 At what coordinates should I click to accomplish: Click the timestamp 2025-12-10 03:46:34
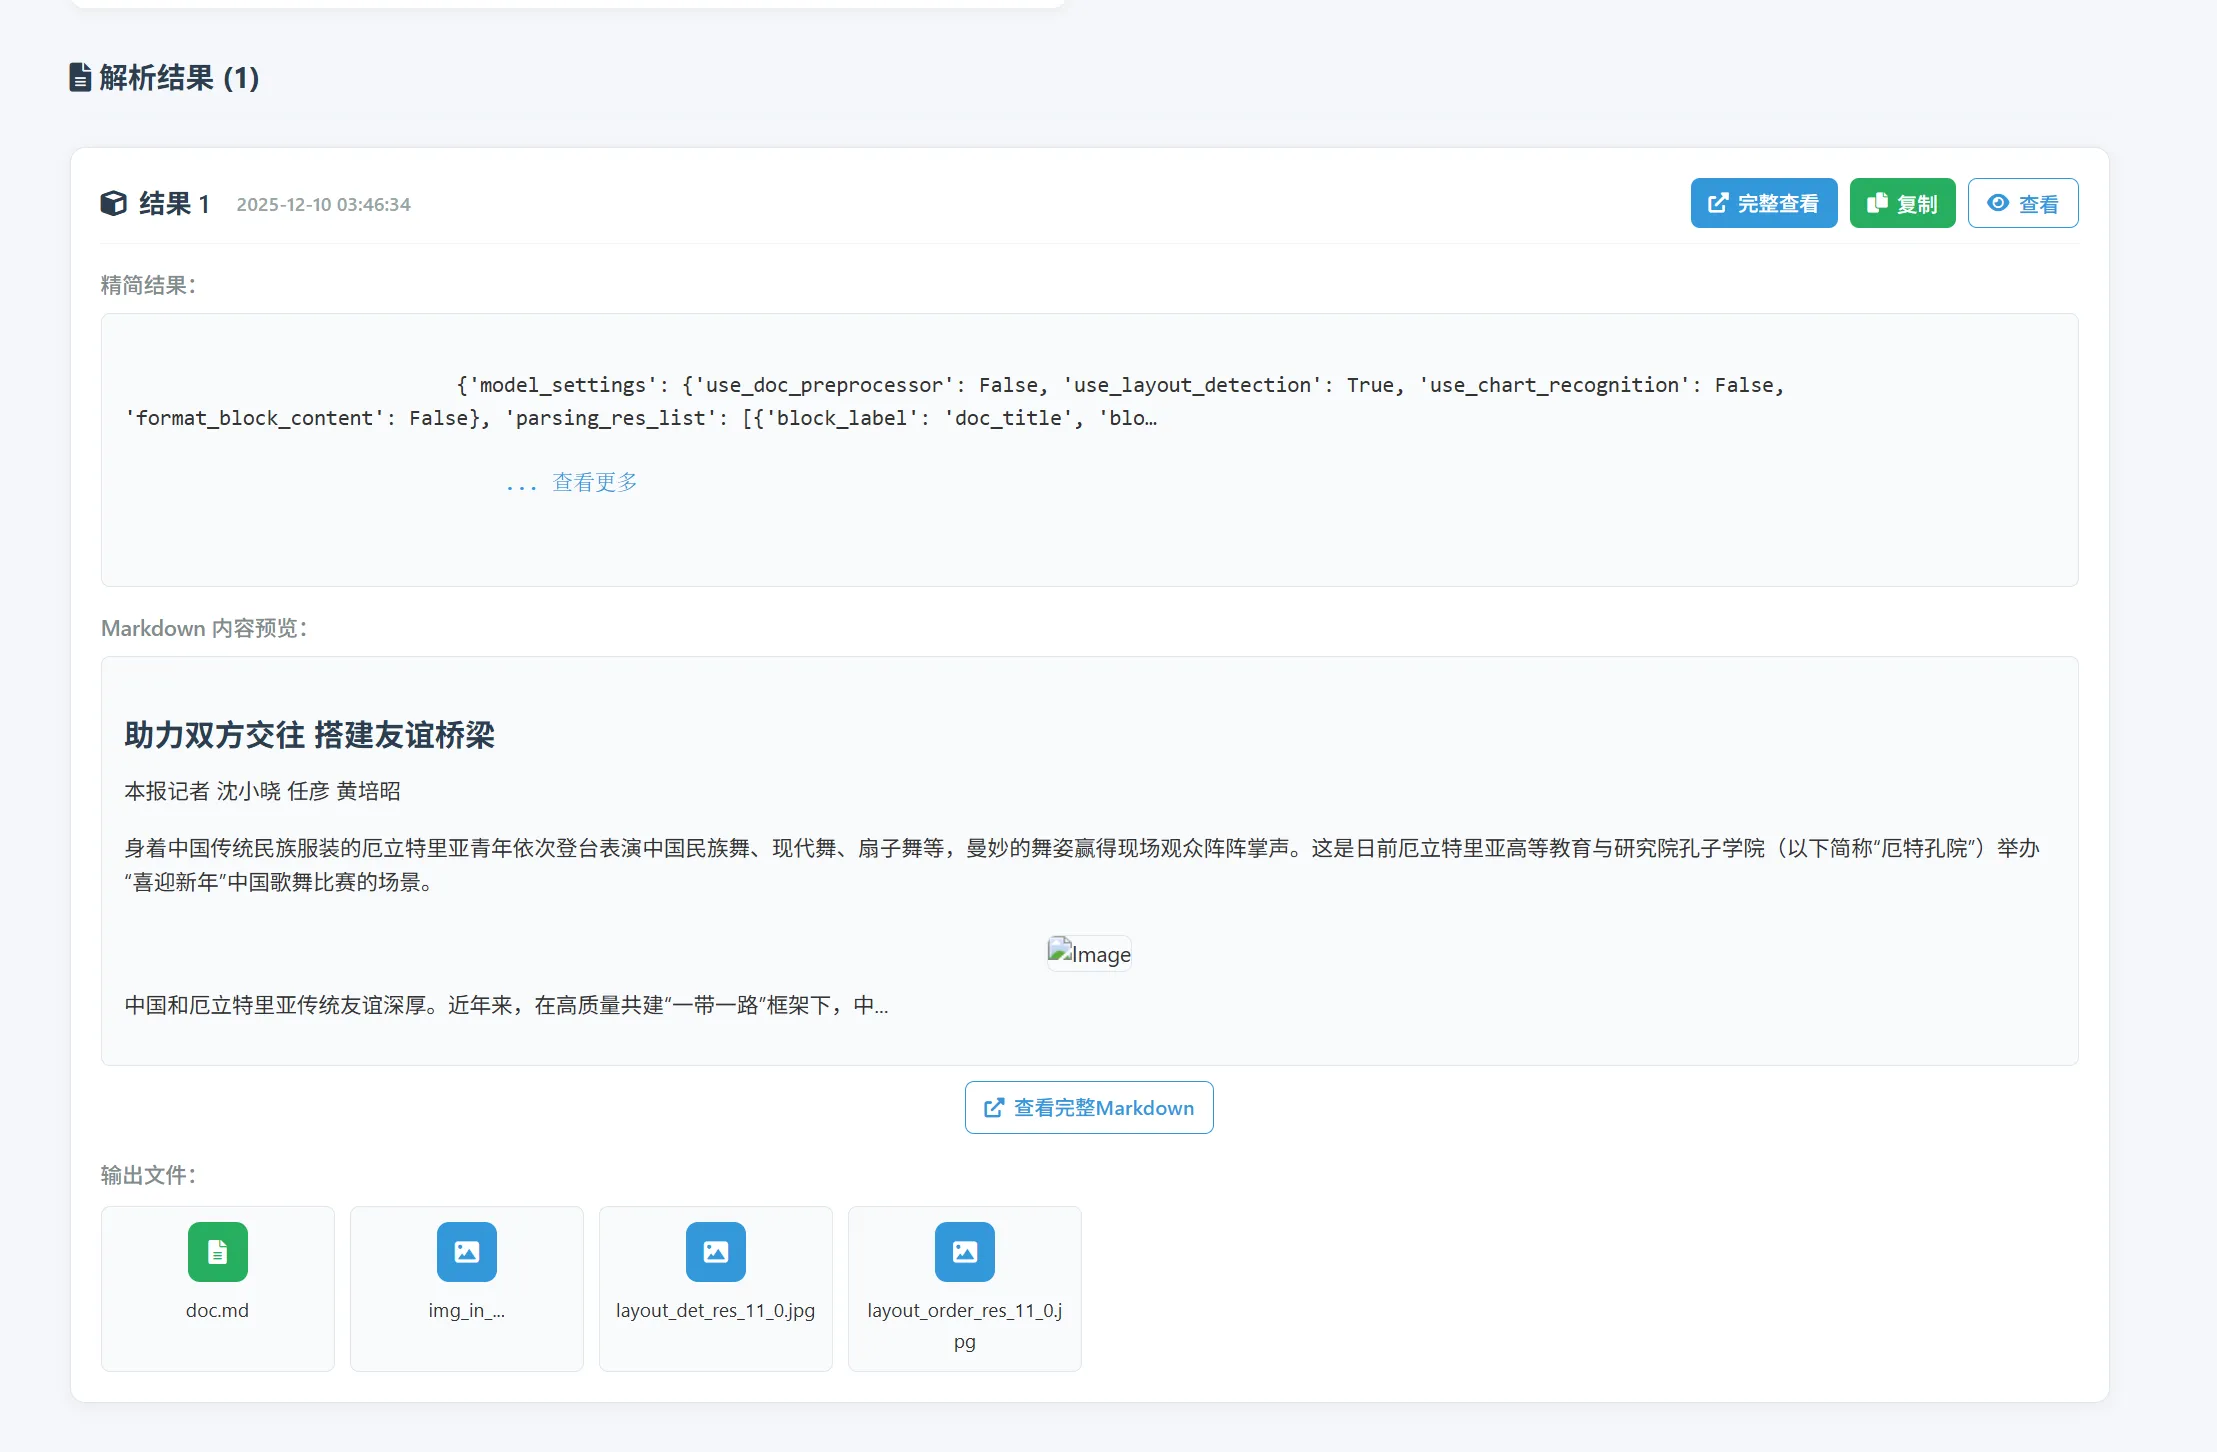click(323, 204)
